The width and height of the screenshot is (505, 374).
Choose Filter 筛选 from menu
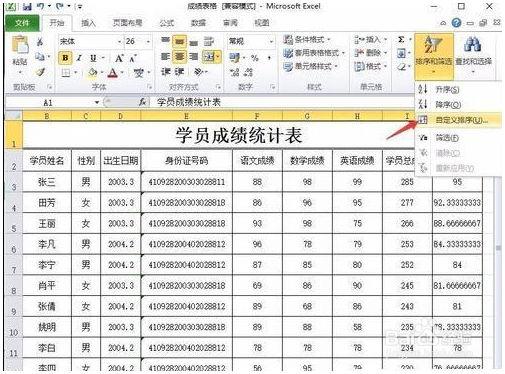tap(458, 137)
